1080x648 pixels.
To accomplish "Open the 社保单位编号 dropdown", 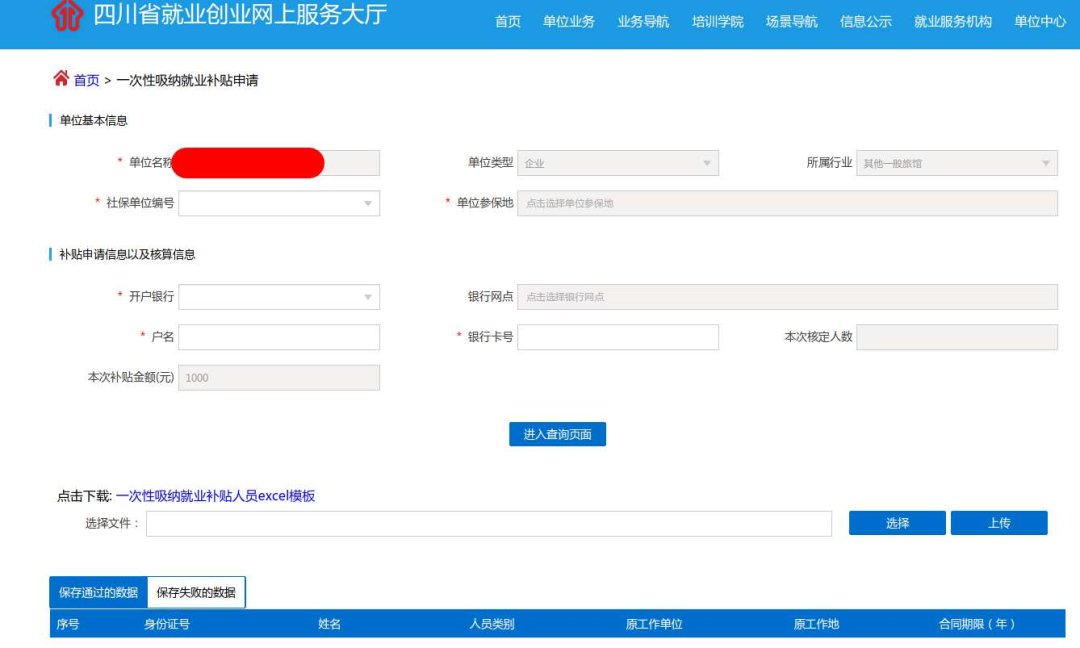I will click(x=369, y=203).
